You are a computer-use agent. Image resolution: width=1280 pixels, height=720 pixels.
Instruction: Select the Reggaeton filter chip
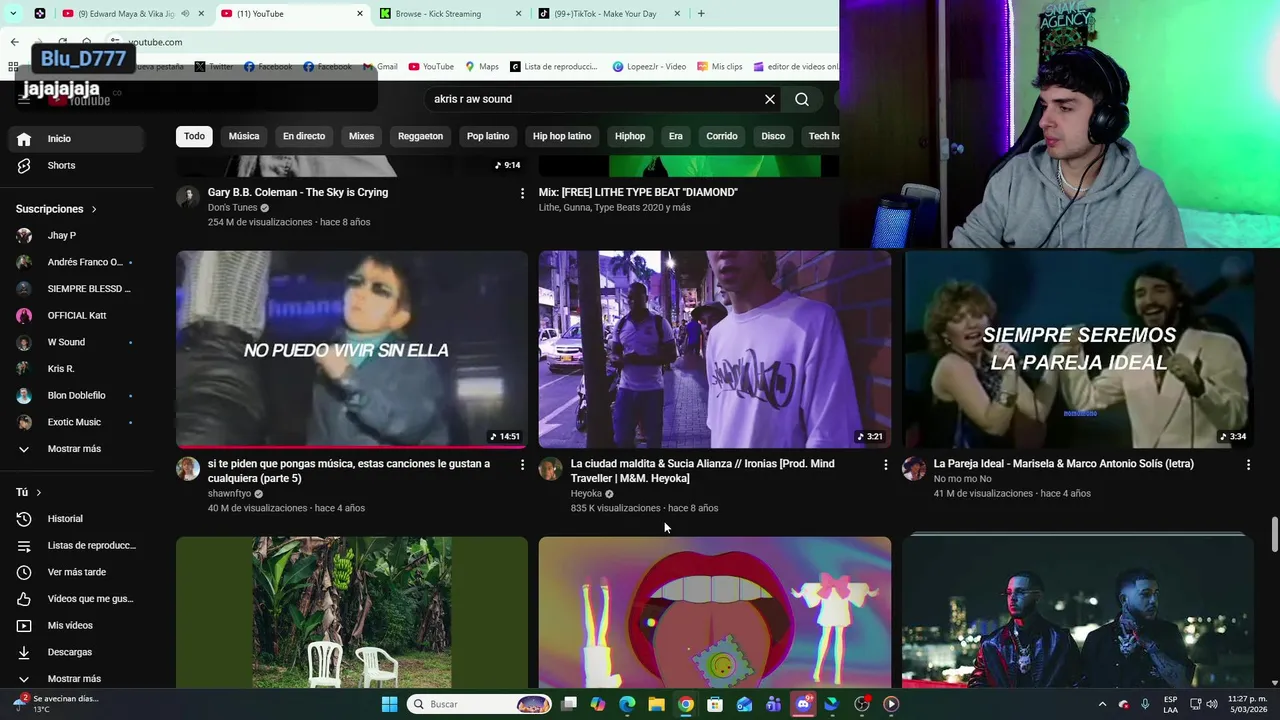pos(420,136)
